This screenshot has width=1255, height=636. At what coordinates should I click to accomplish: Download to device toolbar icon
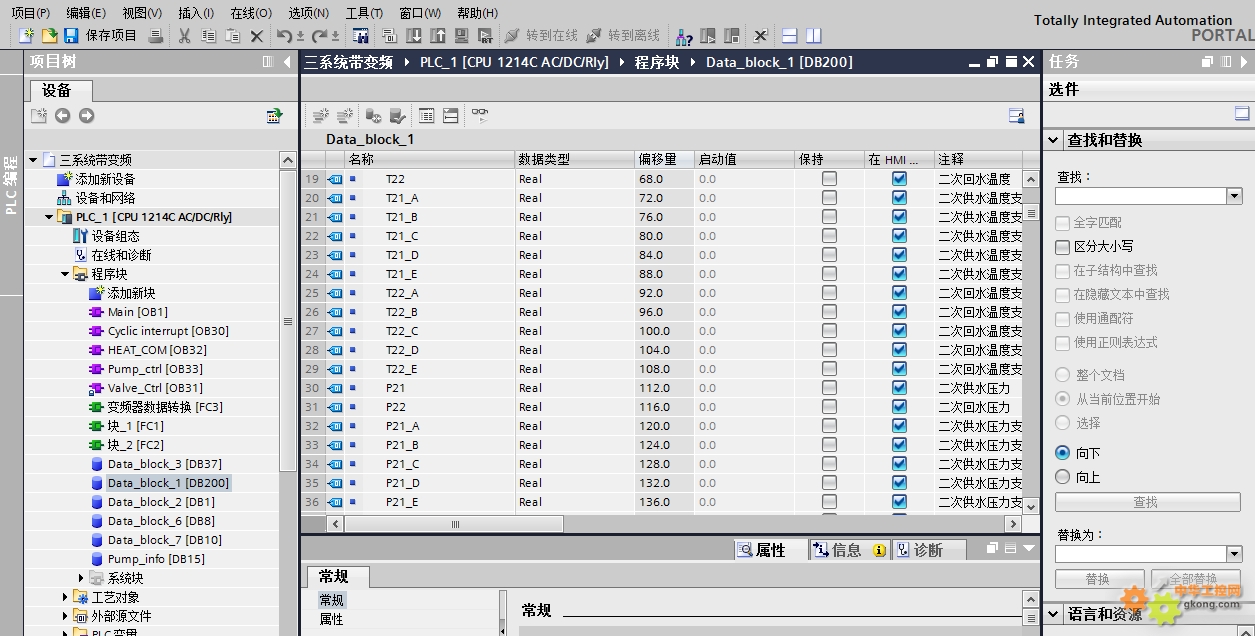click(x=414, y=36)
